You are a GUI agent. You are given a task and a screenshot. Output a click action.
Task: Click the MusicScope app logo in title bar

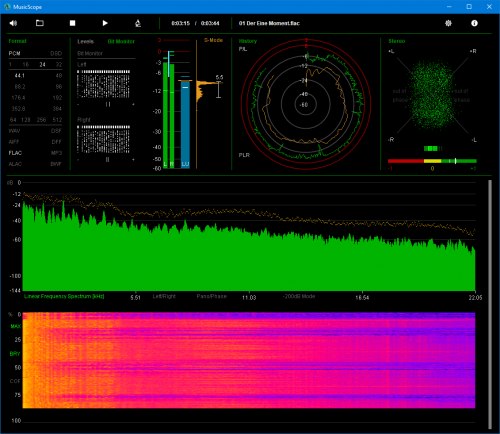(x=7, y=7)
